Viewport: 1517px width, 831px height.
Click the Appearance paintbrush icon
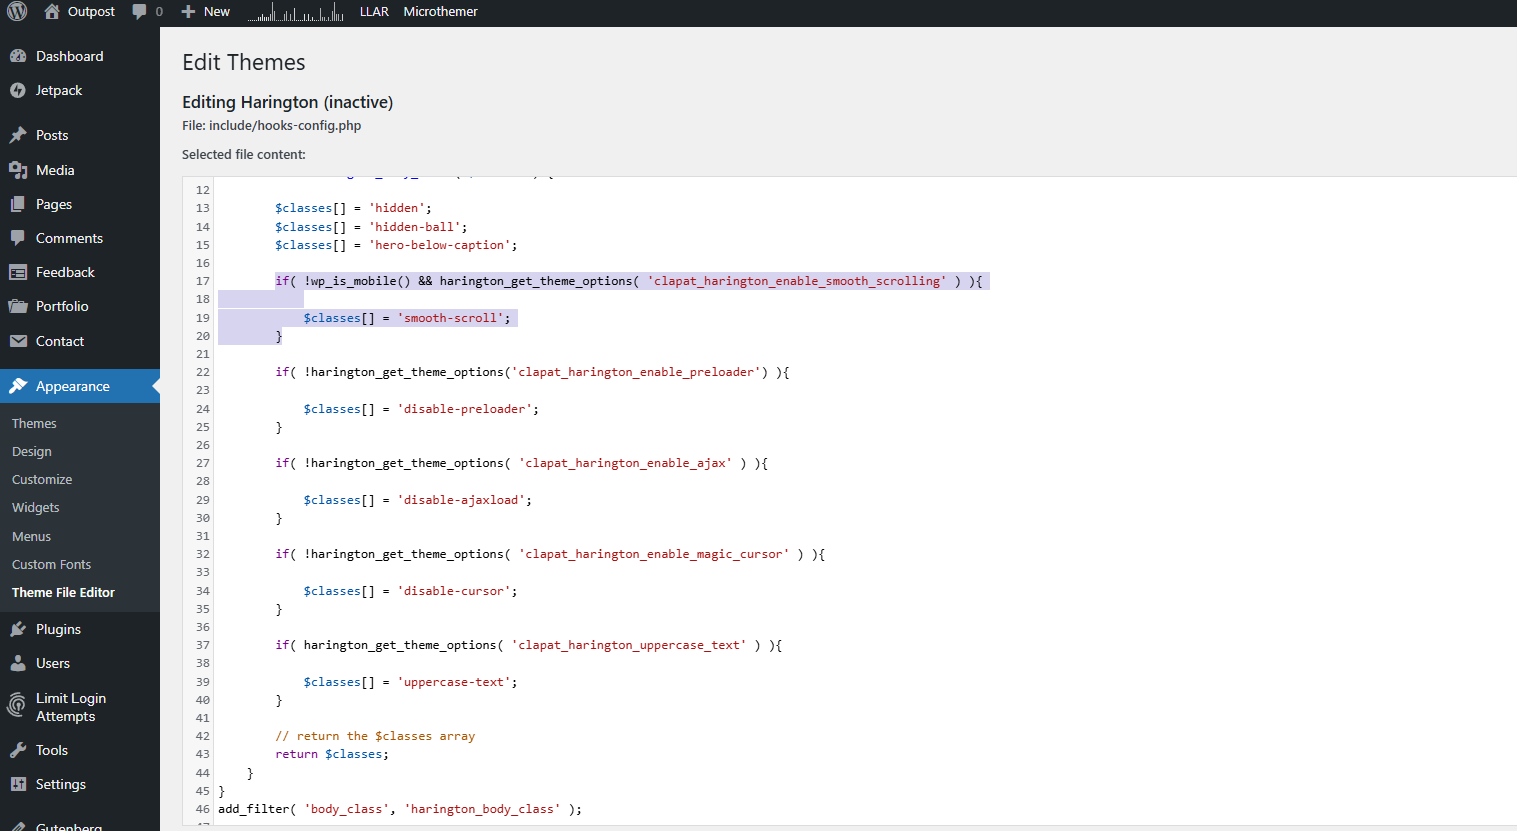(18, 386)
